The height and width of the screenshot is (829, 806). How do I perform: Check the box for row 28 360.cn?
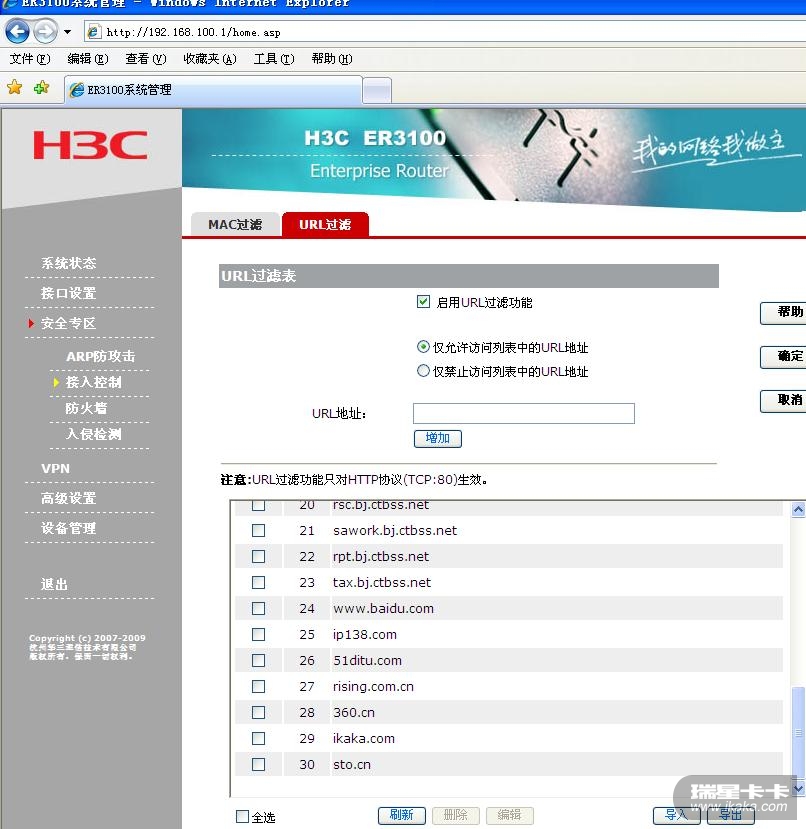[259, 712]
